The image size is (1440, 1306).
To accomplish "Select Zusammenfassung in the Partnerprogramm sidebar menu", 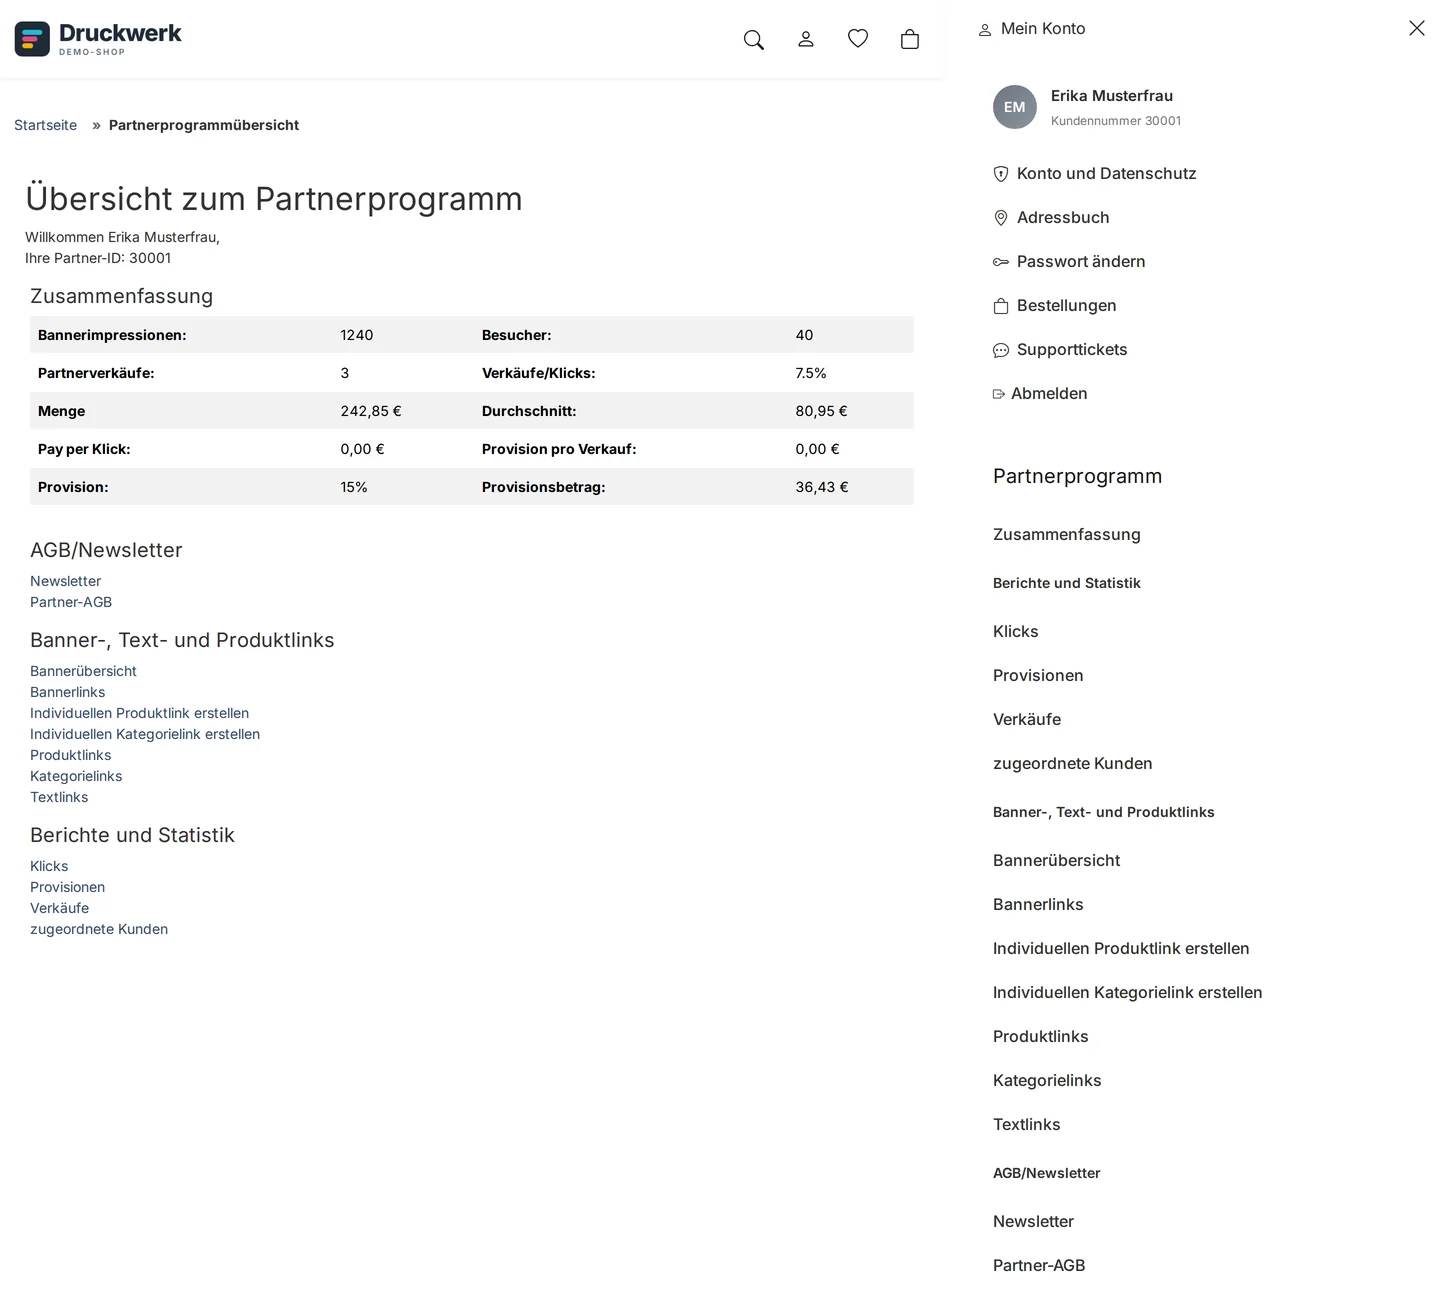I will [1066, 534].
